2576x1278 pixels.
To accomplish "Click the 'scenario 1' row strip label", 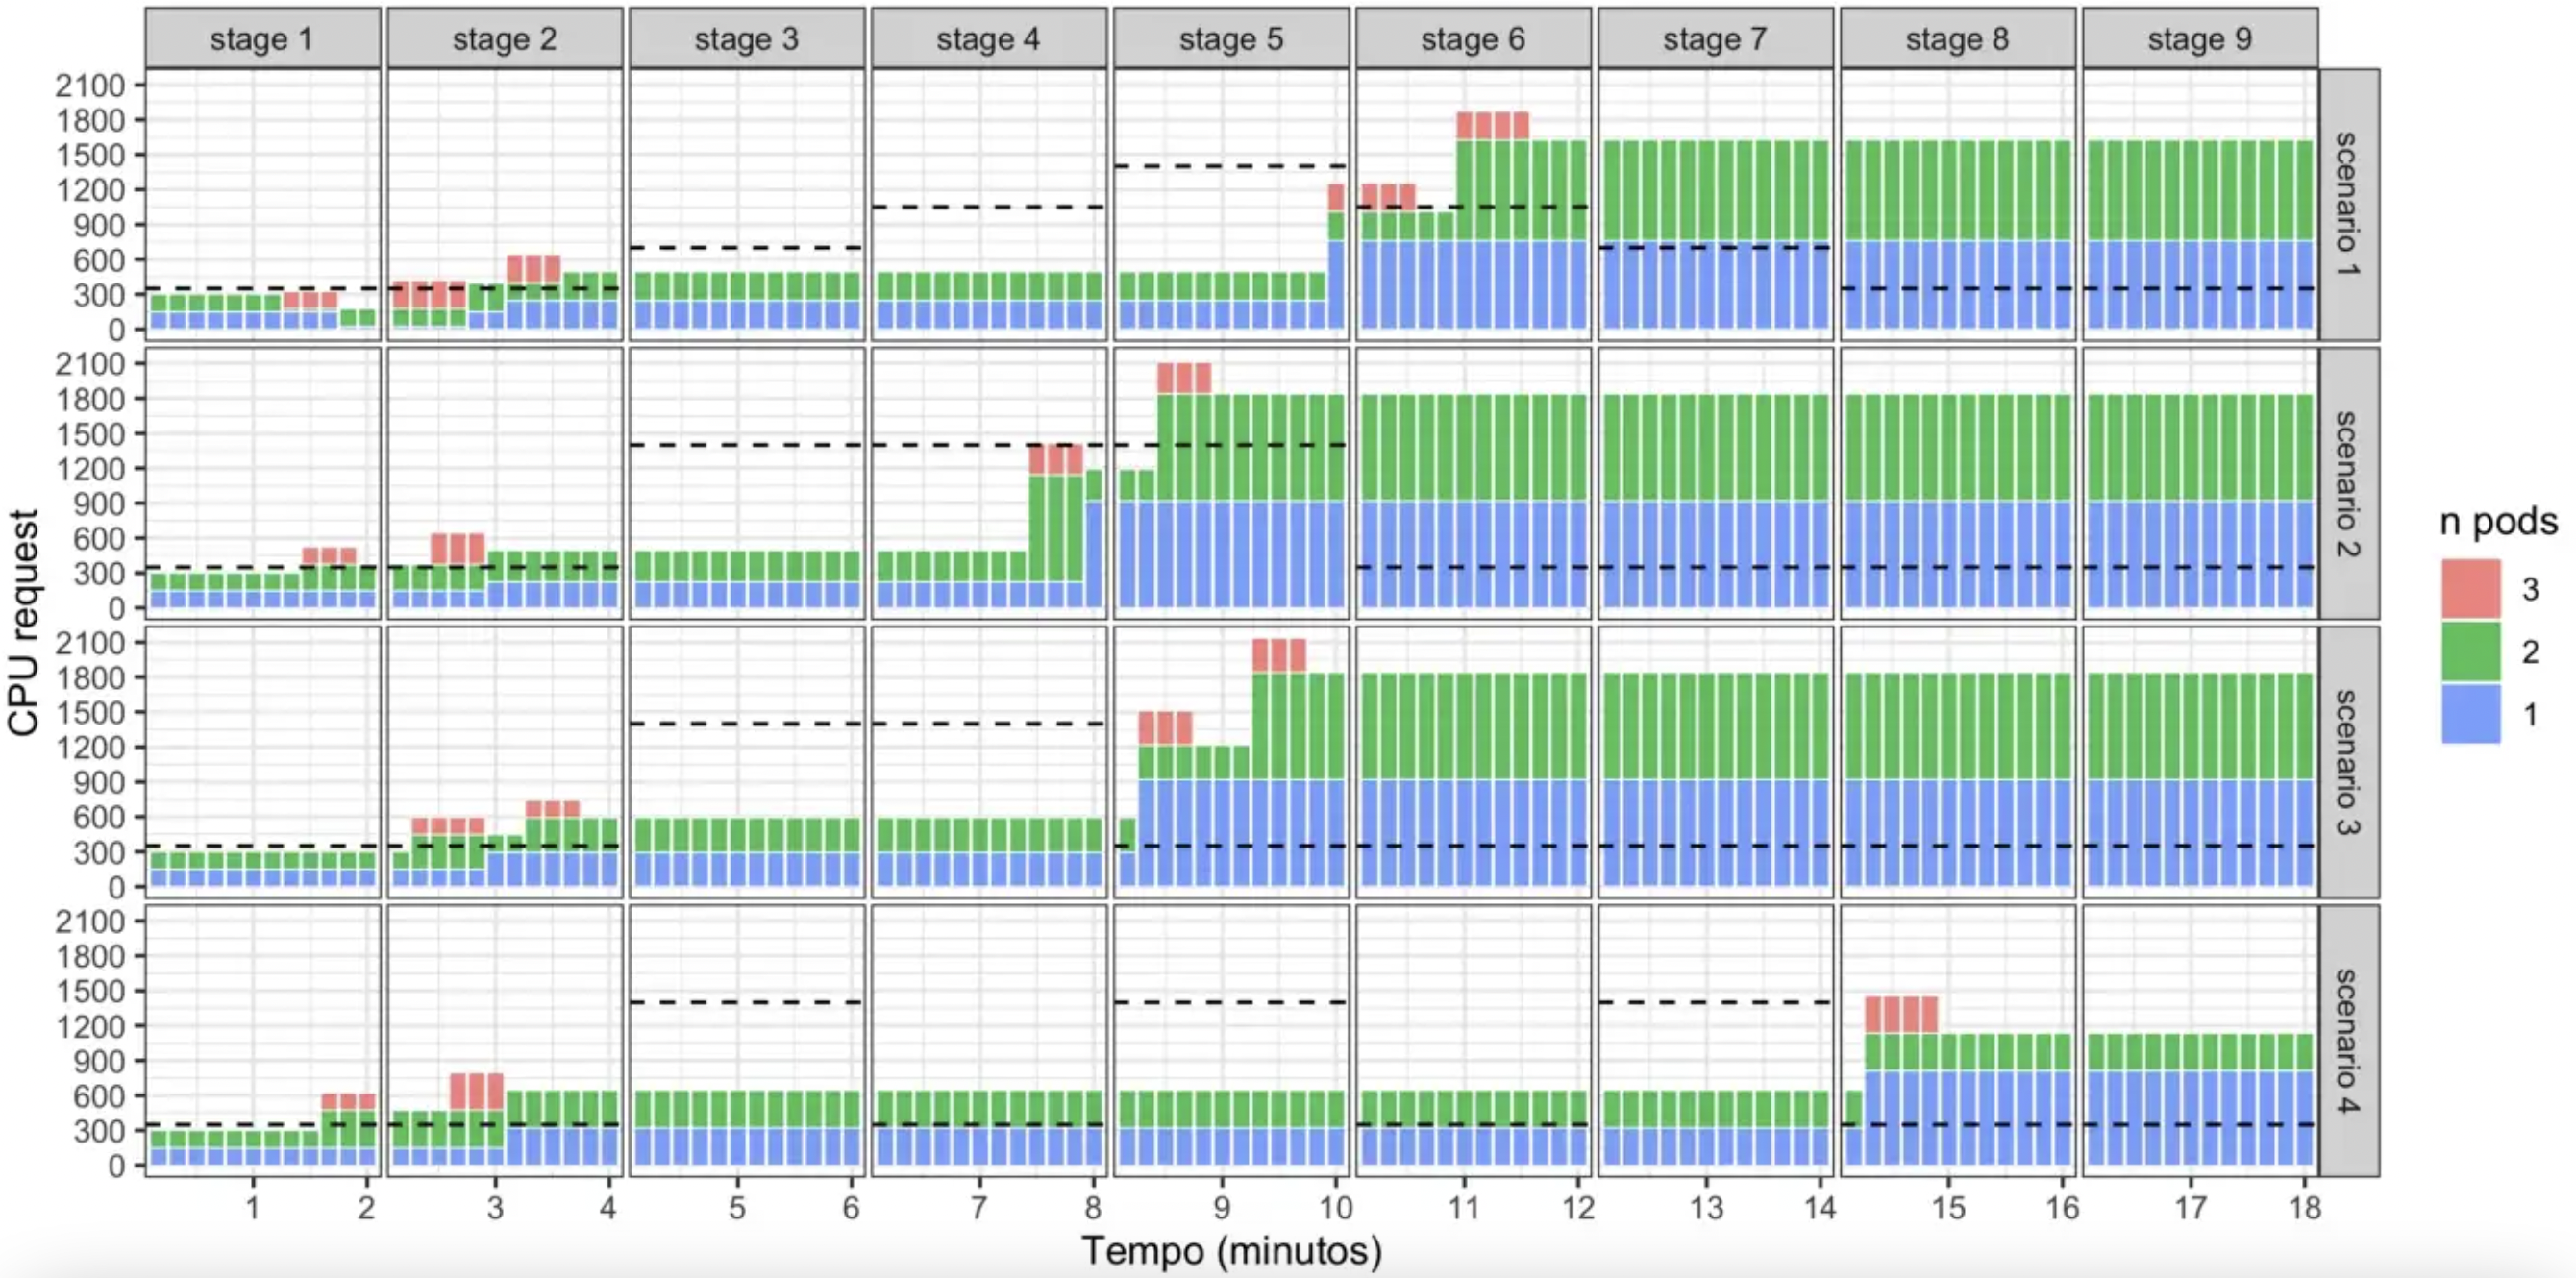I will coord(2349,205).
